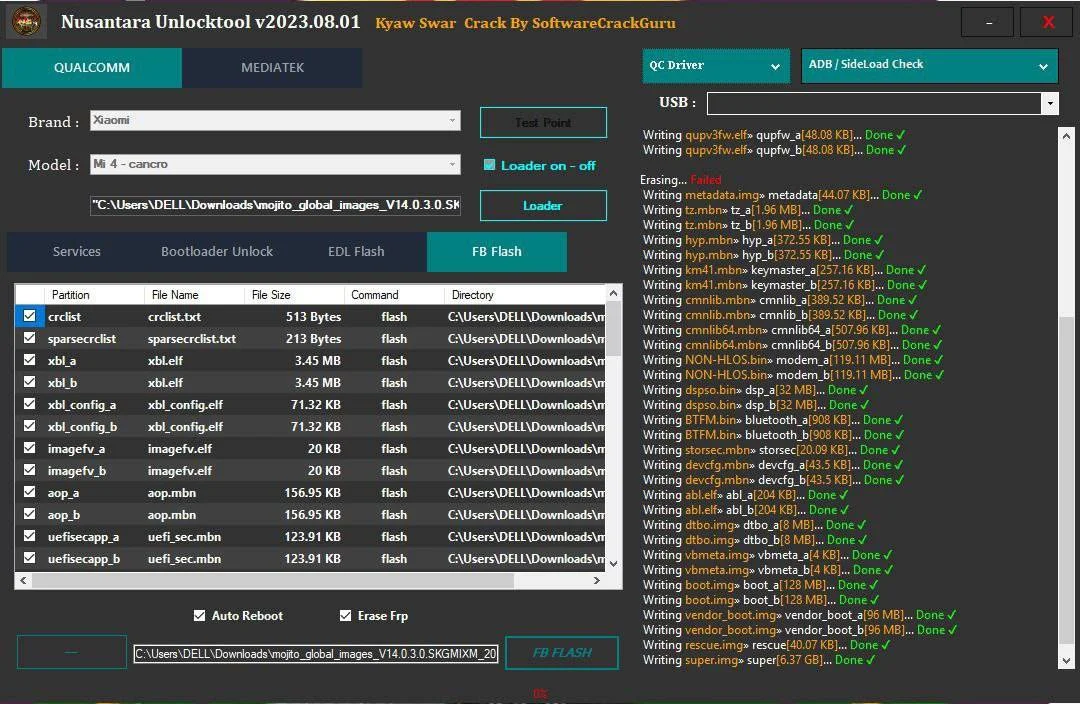The width and height of the screenshot is (1080, 704).
Task: Uncheck the uefisecapp_a partition checkbox
Action: click(29, 536)
